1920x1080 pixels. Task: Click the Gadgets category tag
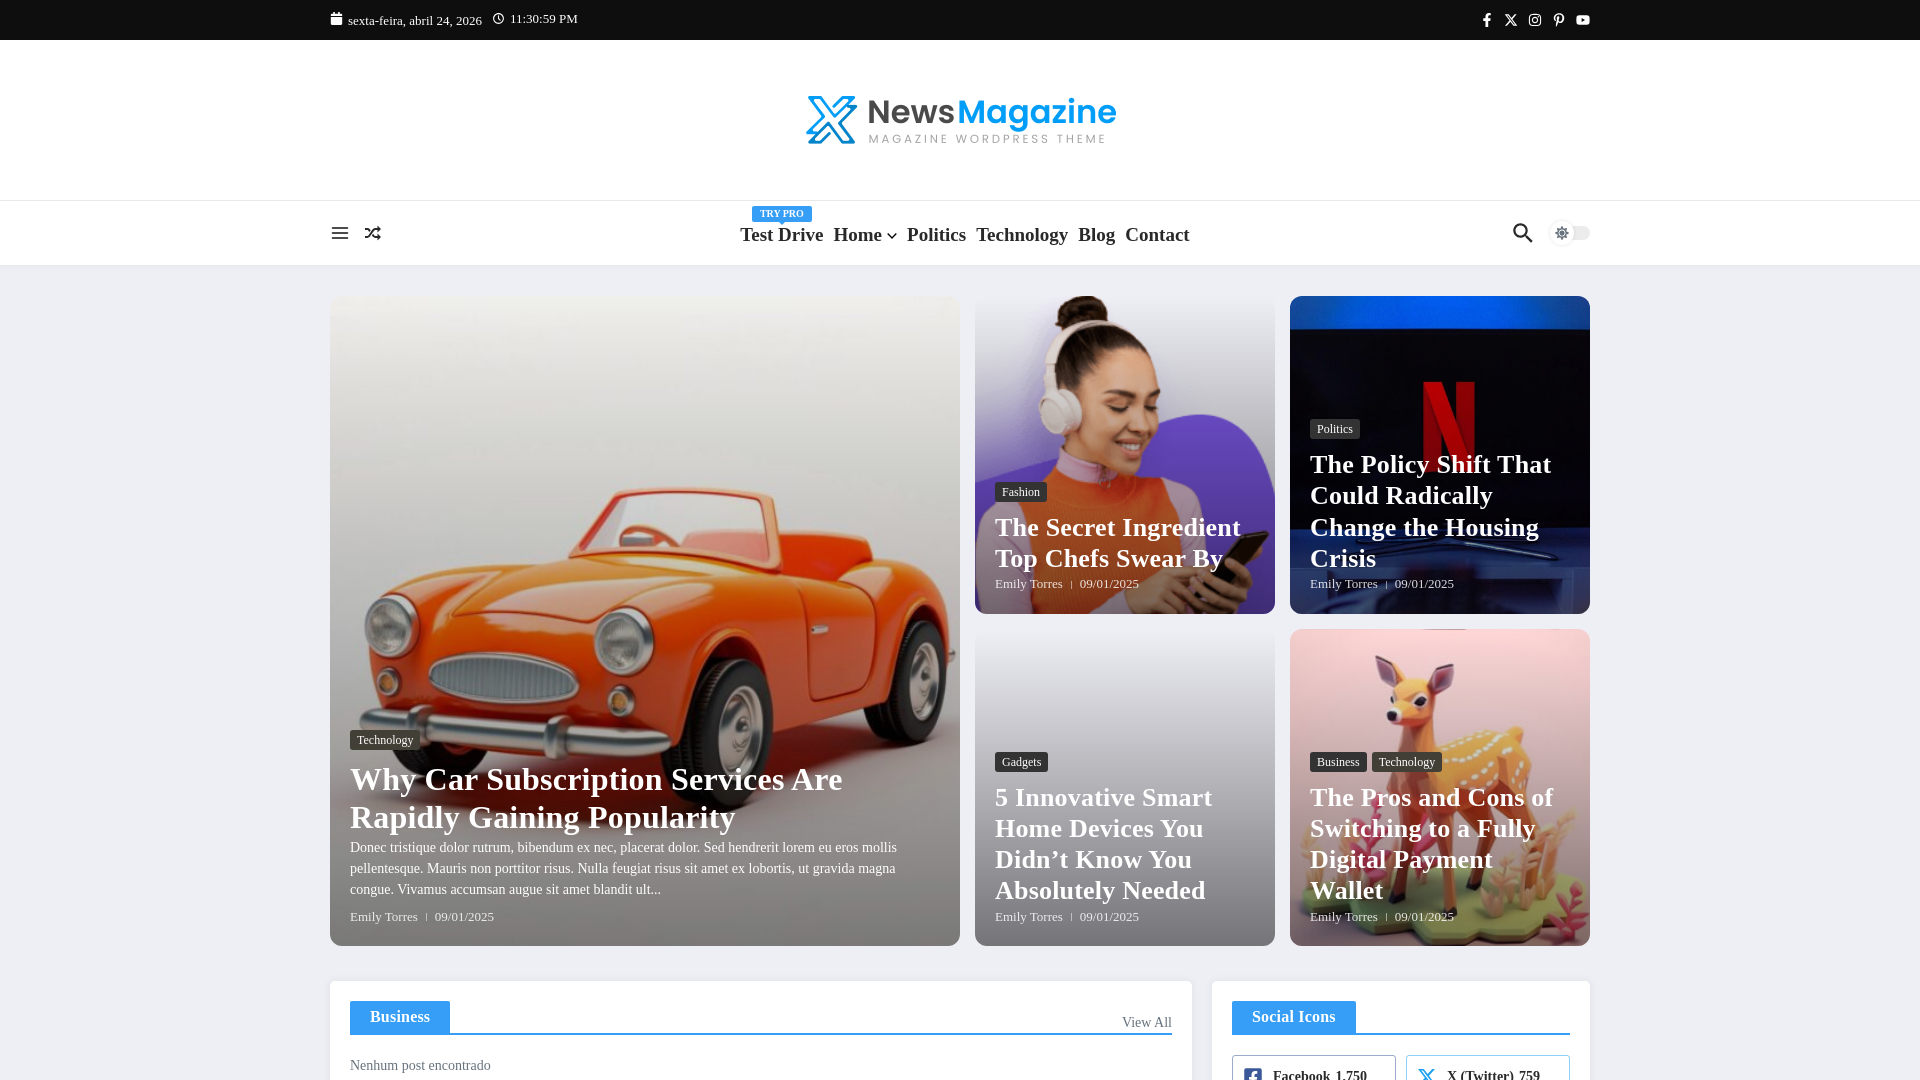1021,762
